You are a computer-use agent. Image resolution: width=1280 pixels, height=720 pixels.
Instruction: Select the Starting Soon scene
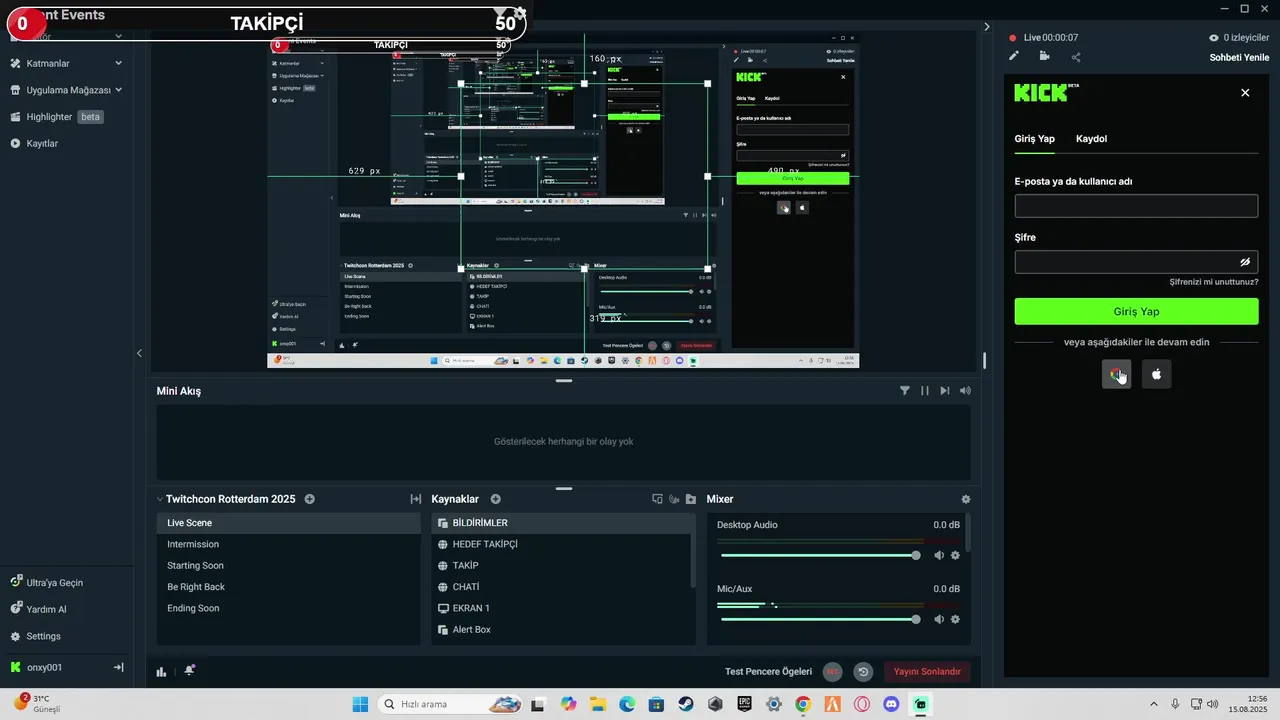pos(288,565)
